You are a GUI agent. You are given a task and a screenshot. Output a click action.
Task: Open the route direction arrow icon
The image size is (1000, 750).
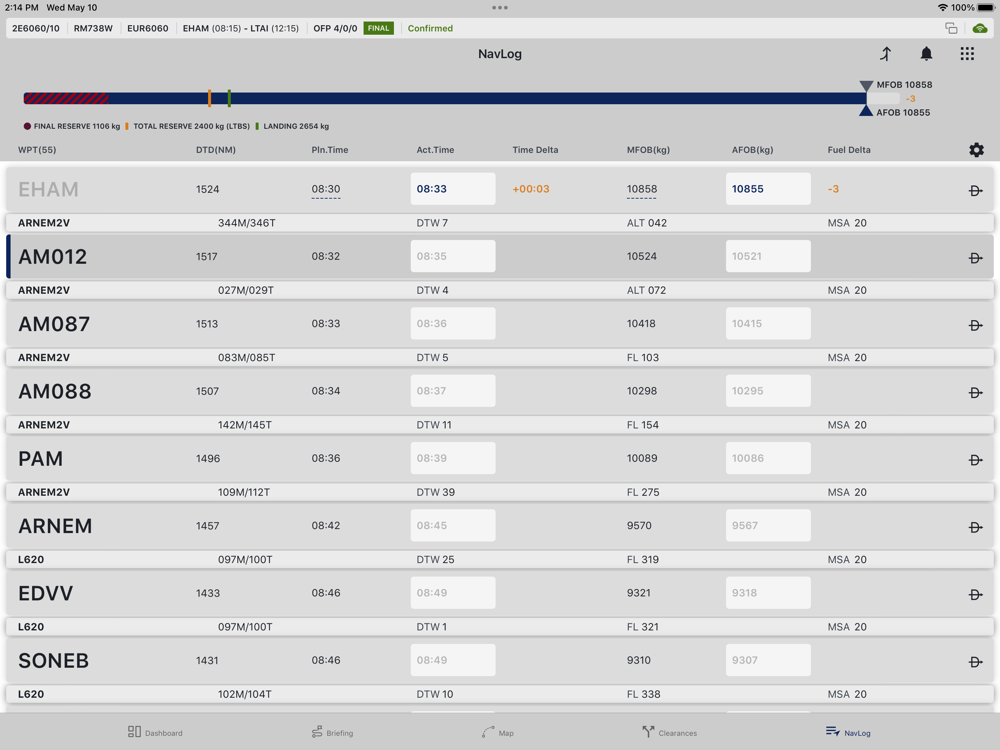coord(886,54)
